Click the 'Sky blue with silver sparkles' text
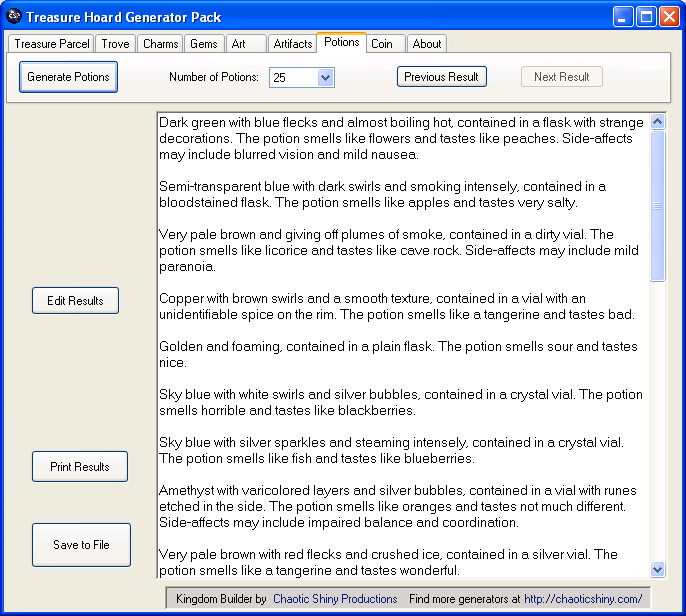Screen dimensions: 686x616 click(x=392, y=450)
